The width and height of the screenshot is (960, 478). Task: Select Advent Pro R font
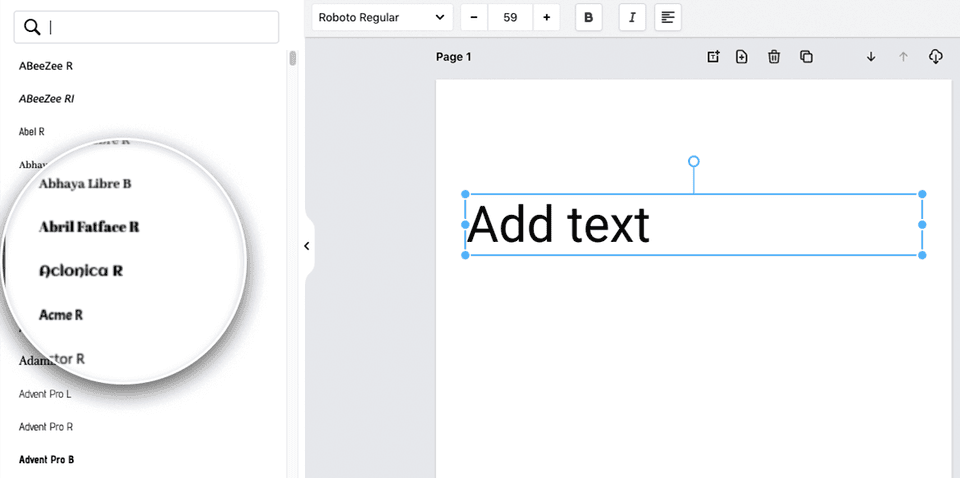46,427
